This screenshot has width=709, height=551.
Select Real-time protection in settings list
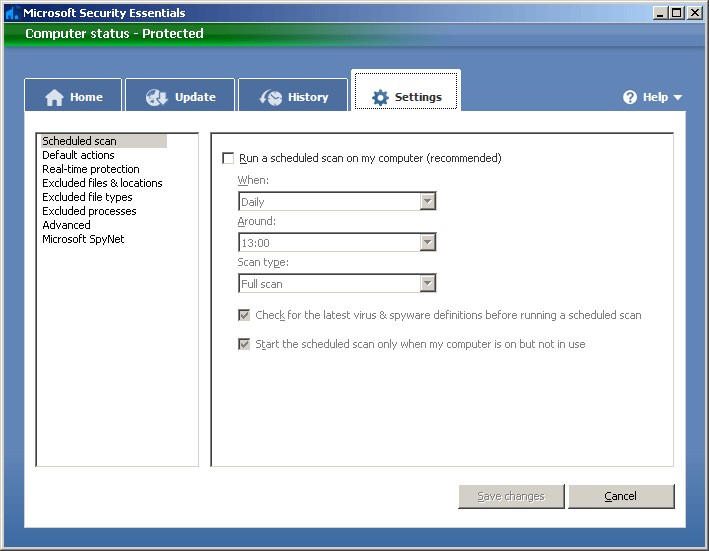91,169
